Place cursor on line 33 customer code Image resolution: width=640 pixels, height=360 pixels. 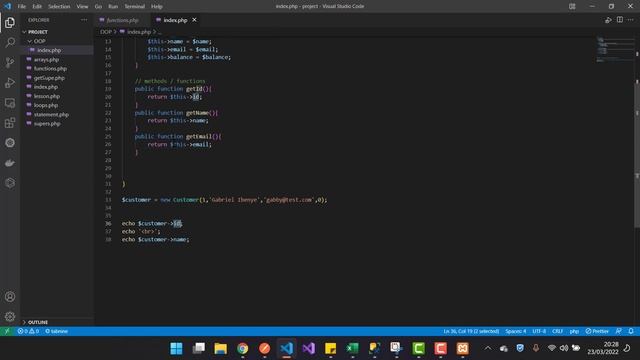point(224,200)
